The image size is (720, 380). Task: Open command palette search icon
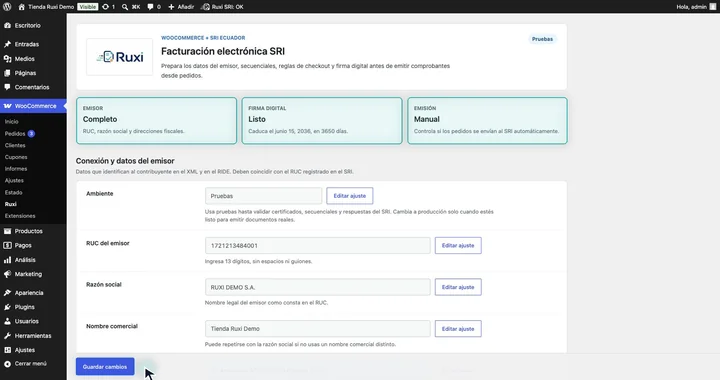pyautogui.click(x=125, y=7)
